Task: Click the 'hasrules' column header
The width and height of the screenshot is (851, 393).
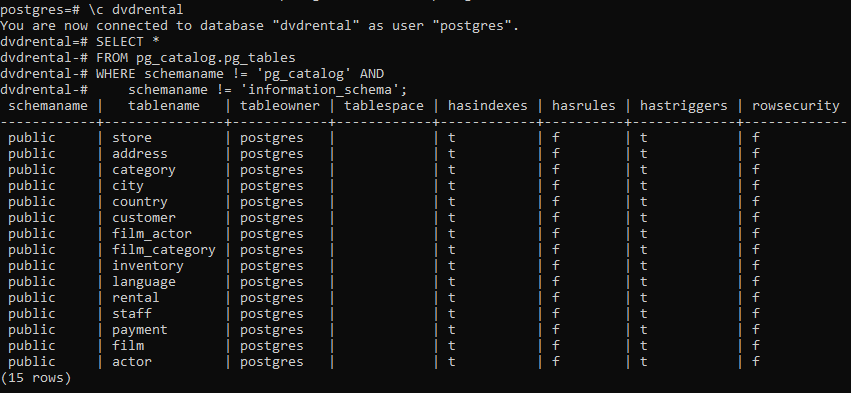Action: pyautogui.click(x=583, y=106)
